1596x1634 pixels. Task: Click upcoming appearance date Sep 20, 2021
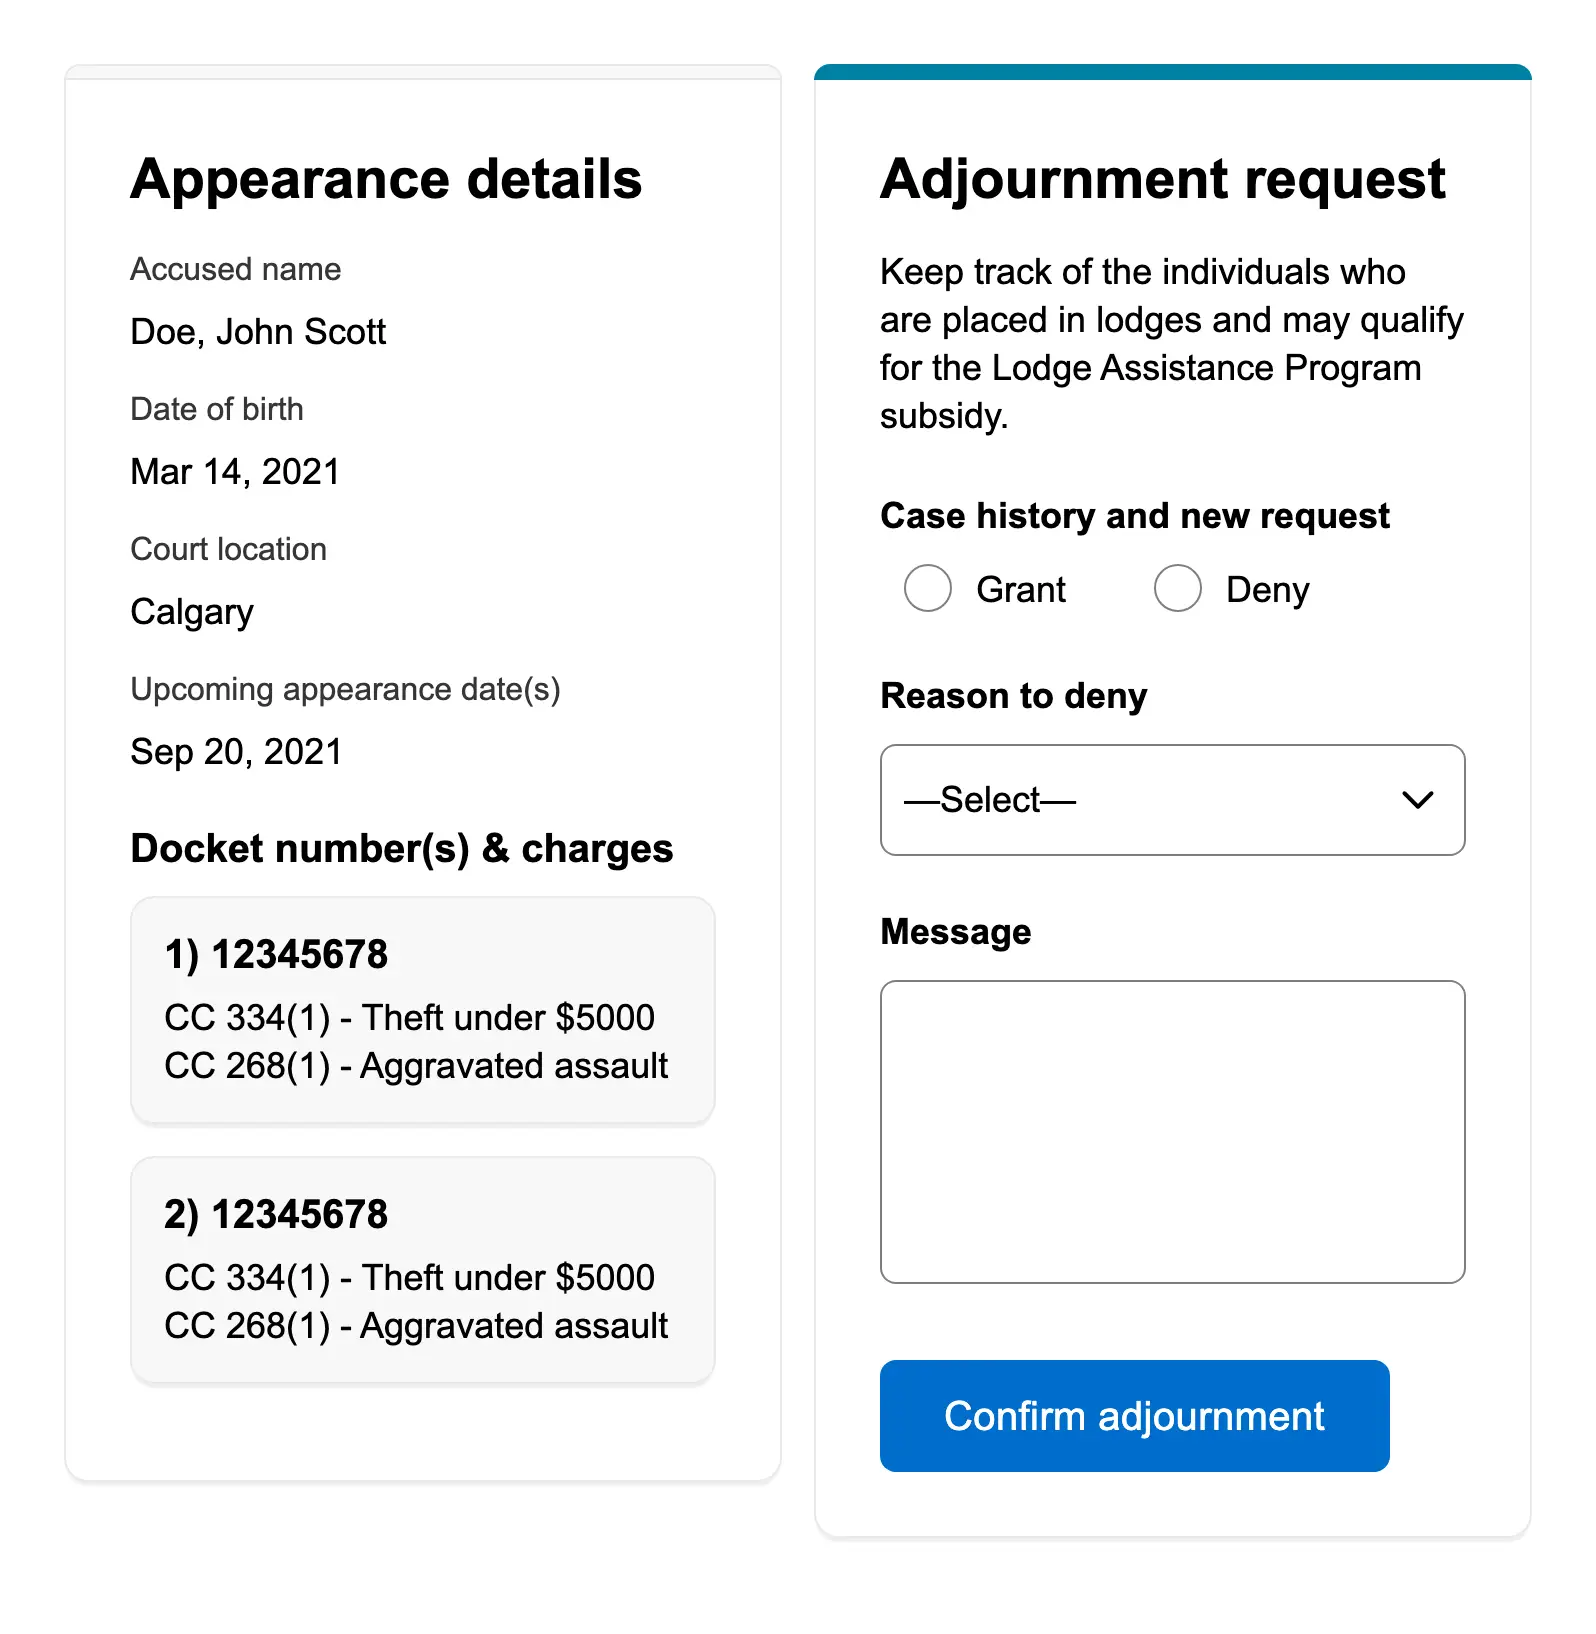236,752
